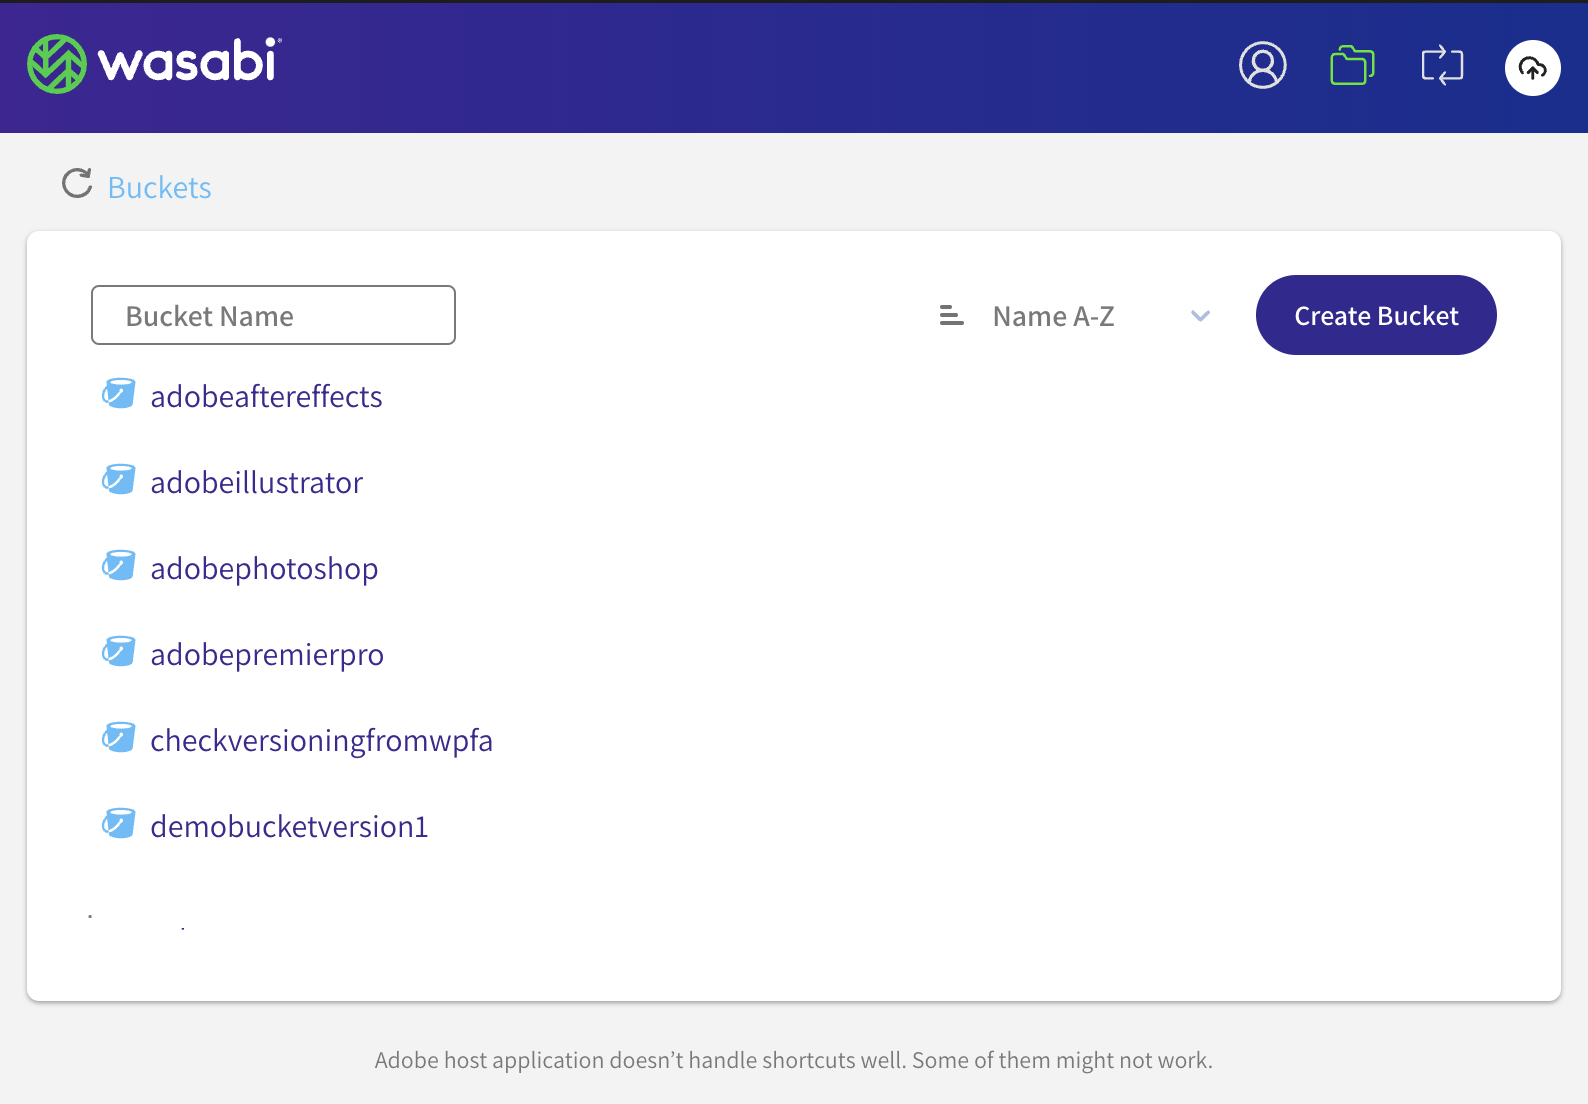
Task: Click the sort lines icon
Action: click(951, 316)
